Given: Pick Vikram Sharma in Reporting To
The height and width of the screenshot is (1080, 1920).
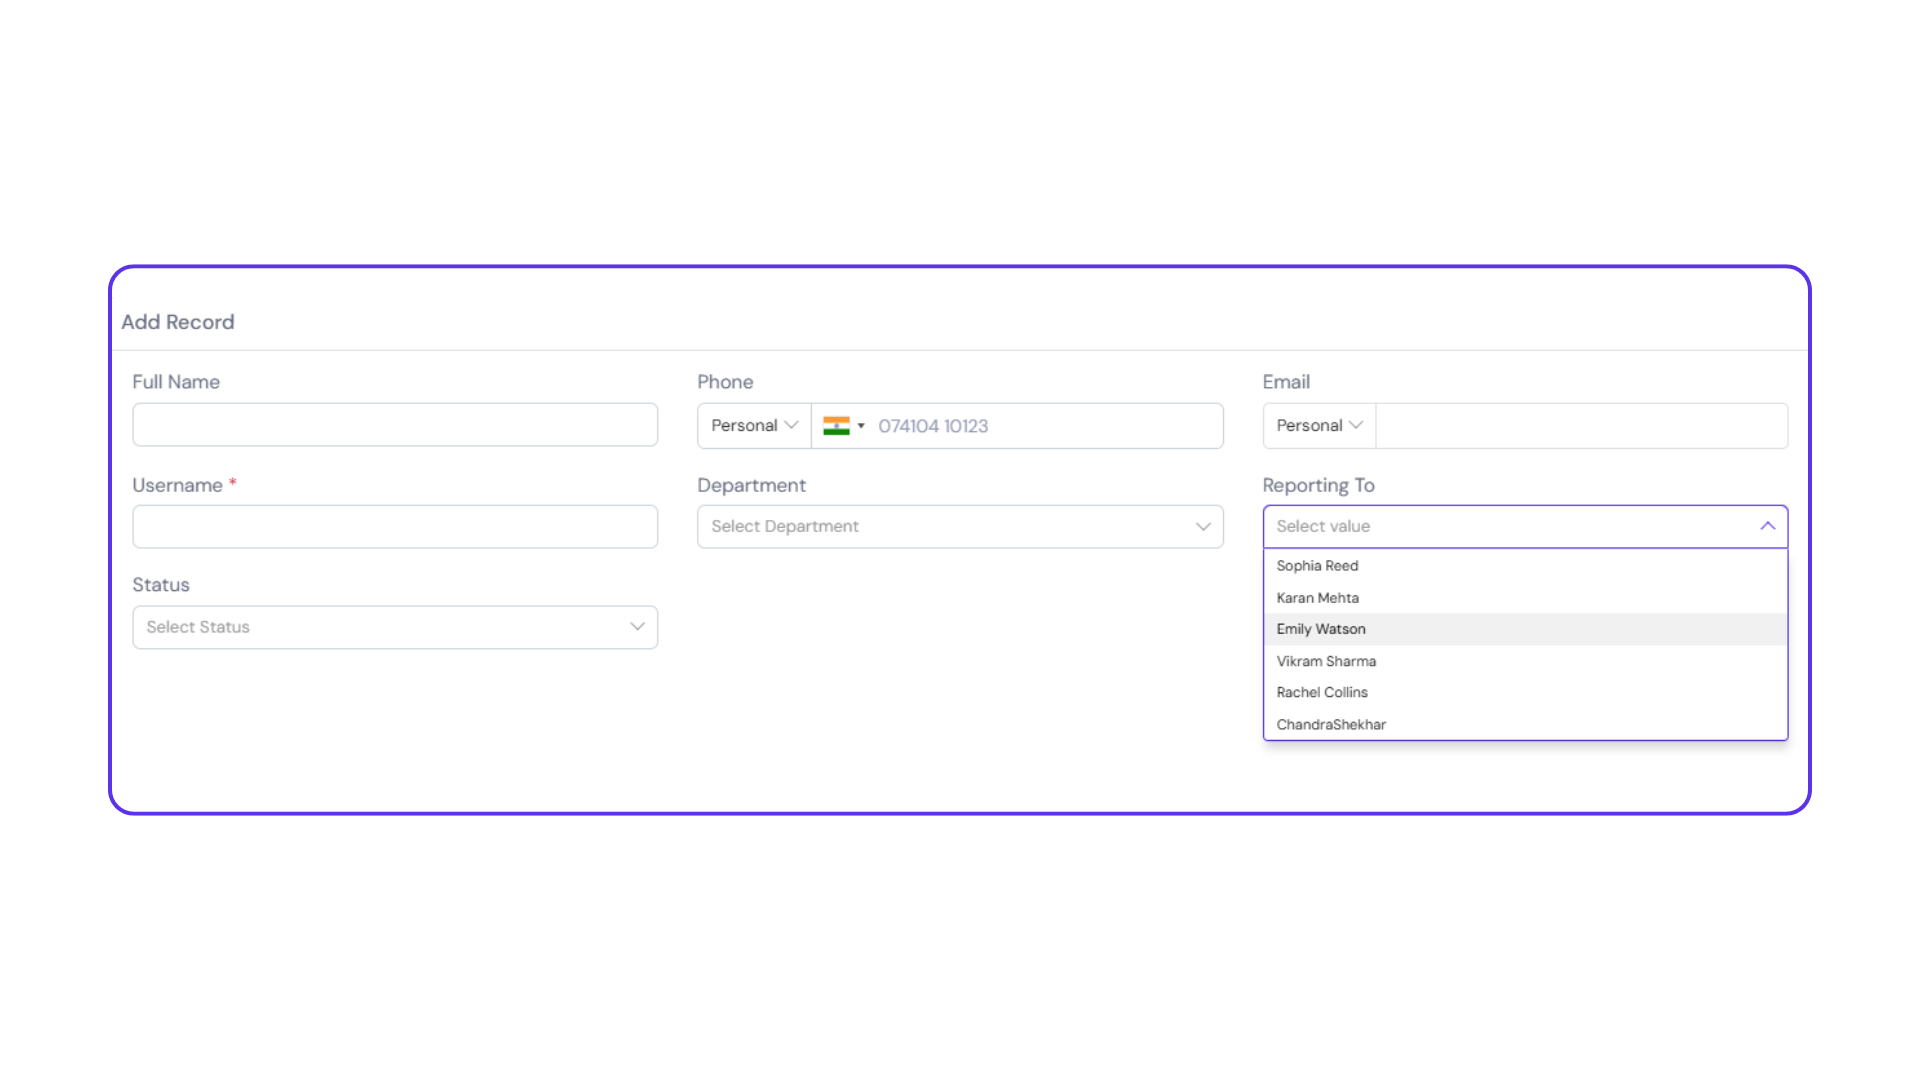Looking at the screenshot, I should pos(1326,661).
